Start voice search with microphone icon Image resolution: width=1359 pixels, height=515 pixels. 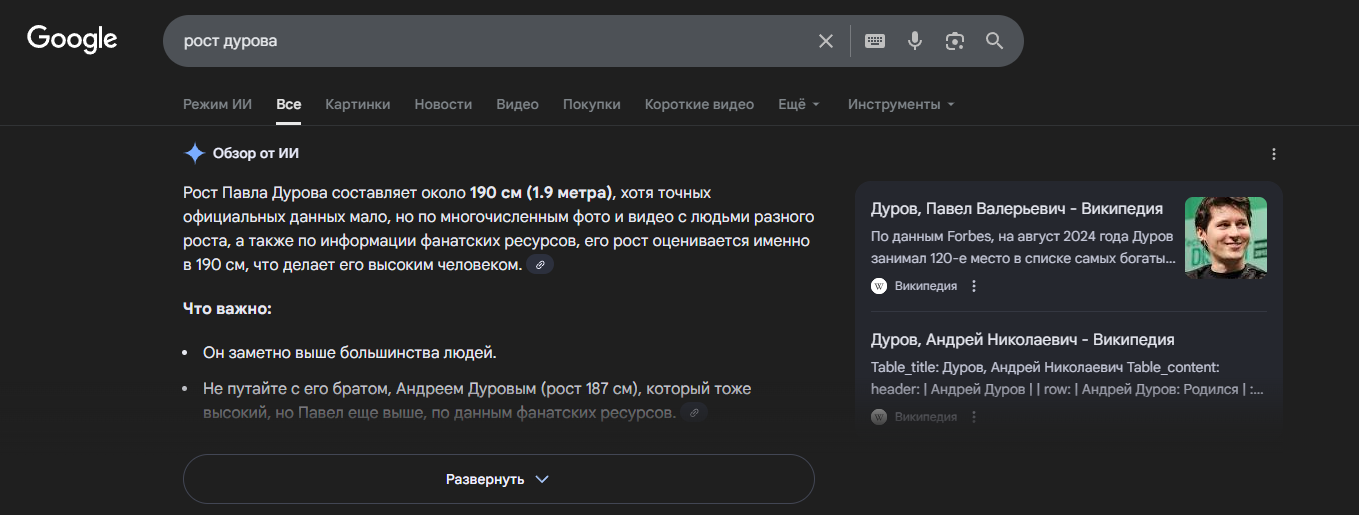point(914,41)
